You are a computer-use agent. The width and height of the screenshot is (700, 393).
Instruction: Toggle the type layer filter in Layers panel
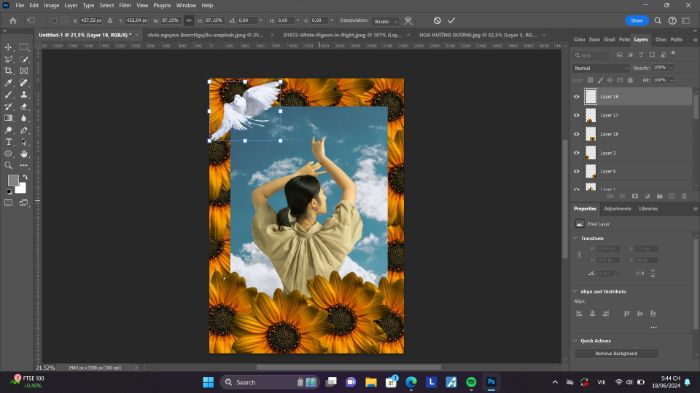(x=641, y=55)
